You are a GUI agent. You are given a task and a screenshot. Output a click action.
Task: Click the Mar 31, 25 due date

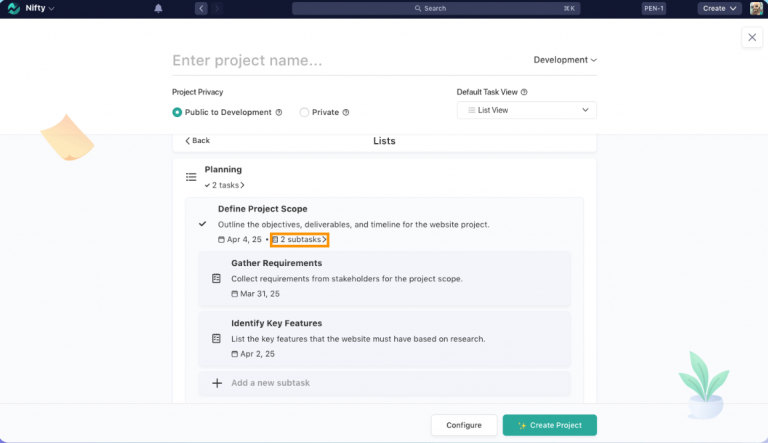click(x=260, y=294)
